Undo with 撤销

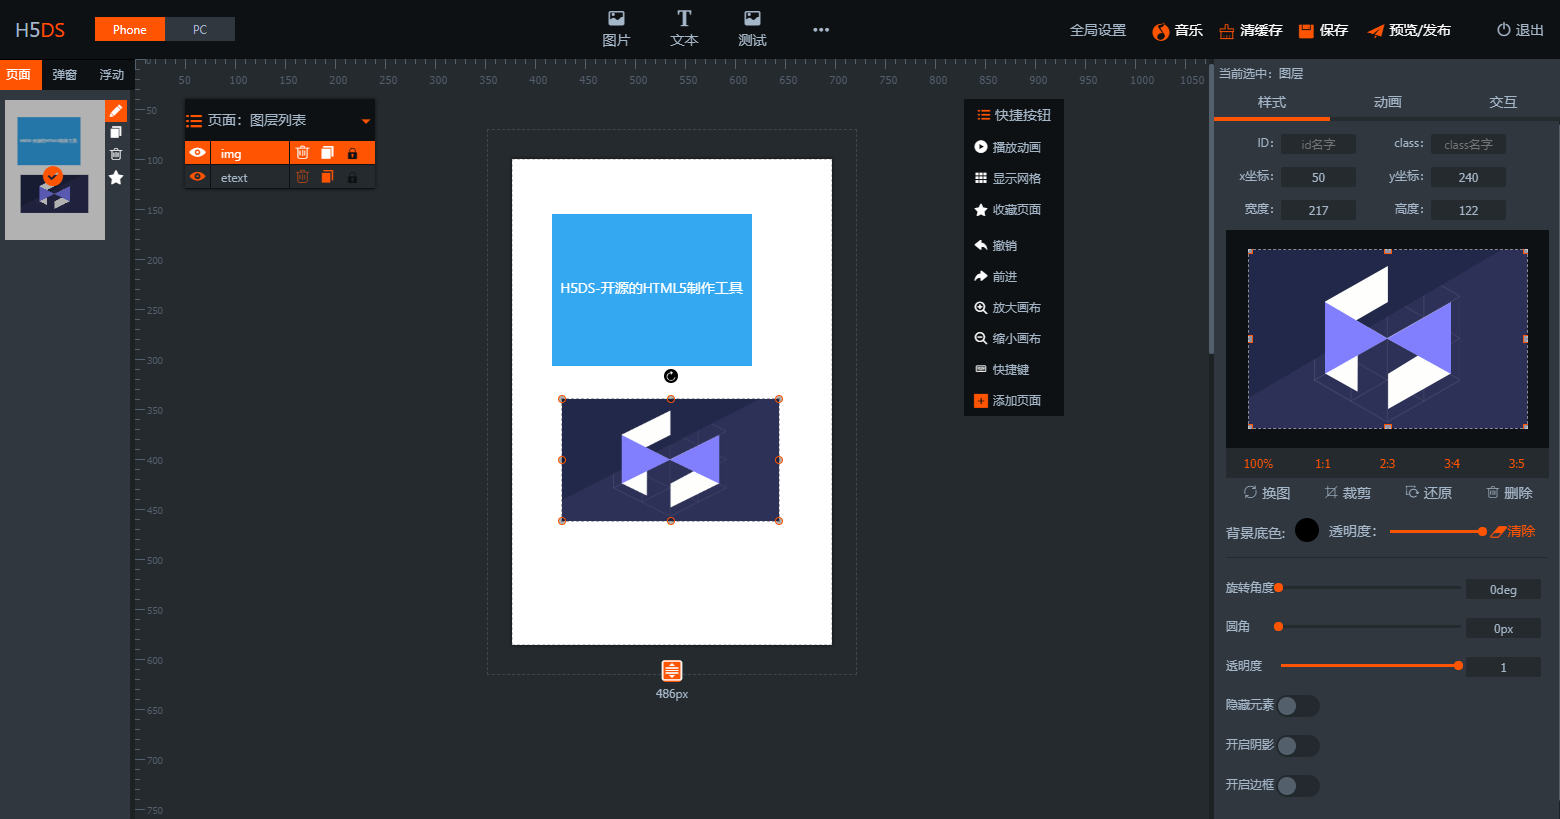(996, 245)
